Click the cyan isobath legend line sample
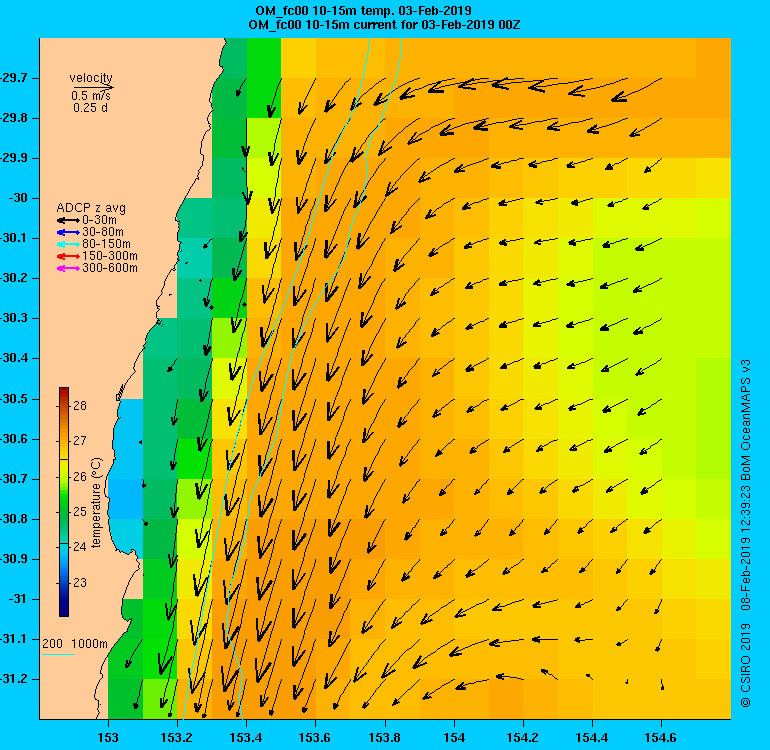Screen dimensions: 770x750 coord(57,654)
